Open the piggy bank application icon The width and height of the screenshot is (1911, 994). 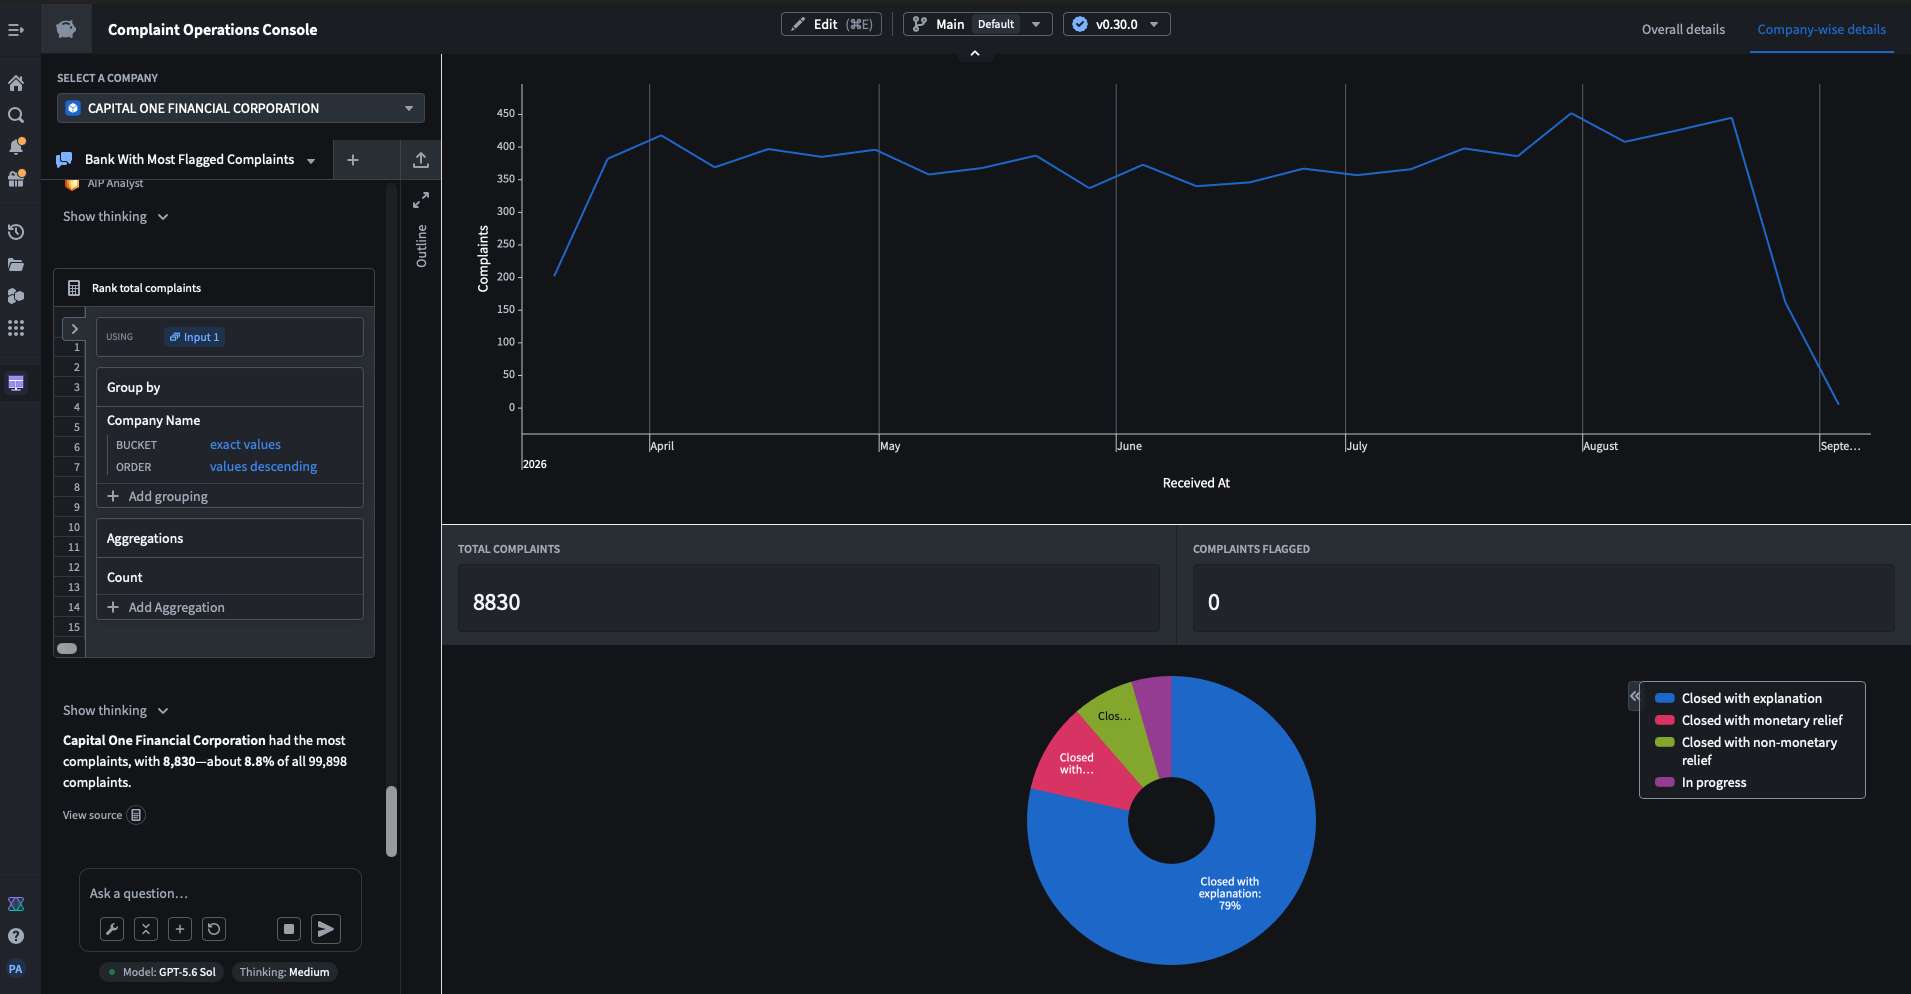[x=66, y=29]
